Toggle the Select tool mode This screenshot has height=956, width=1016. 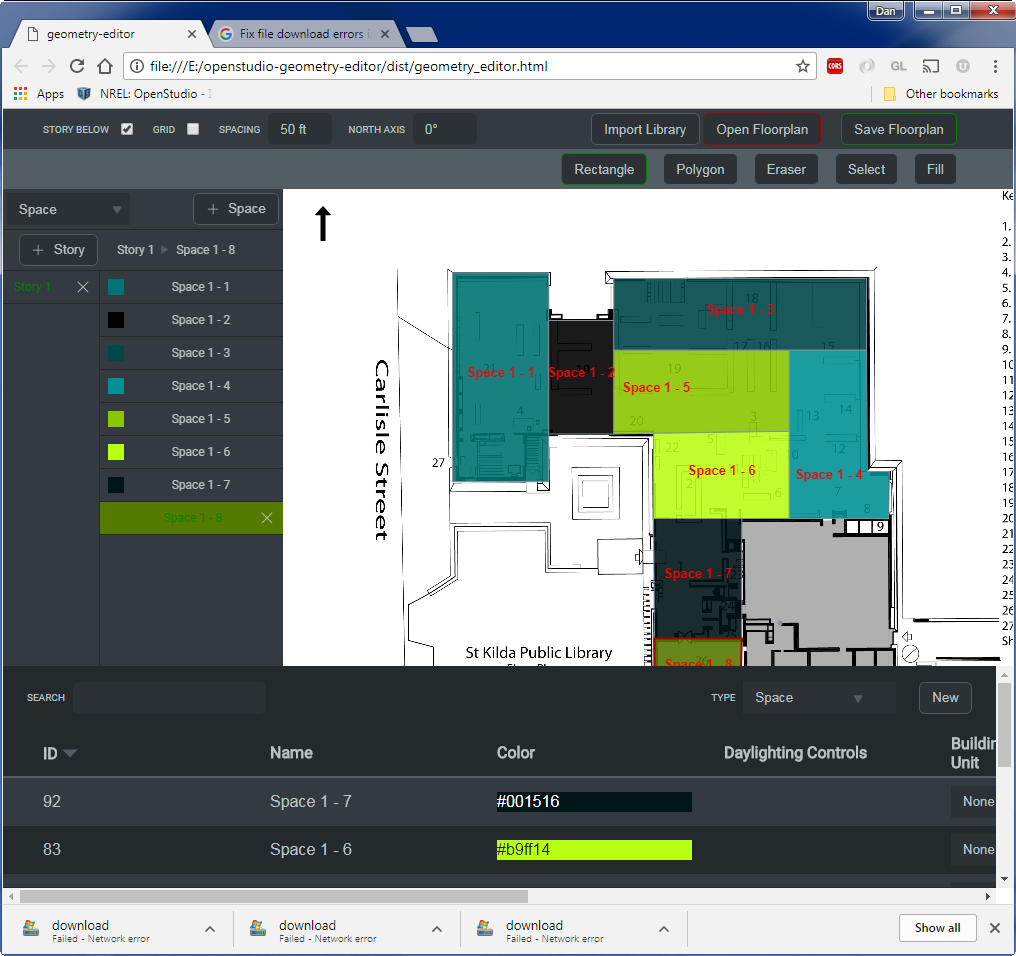(x=865, y=169)
